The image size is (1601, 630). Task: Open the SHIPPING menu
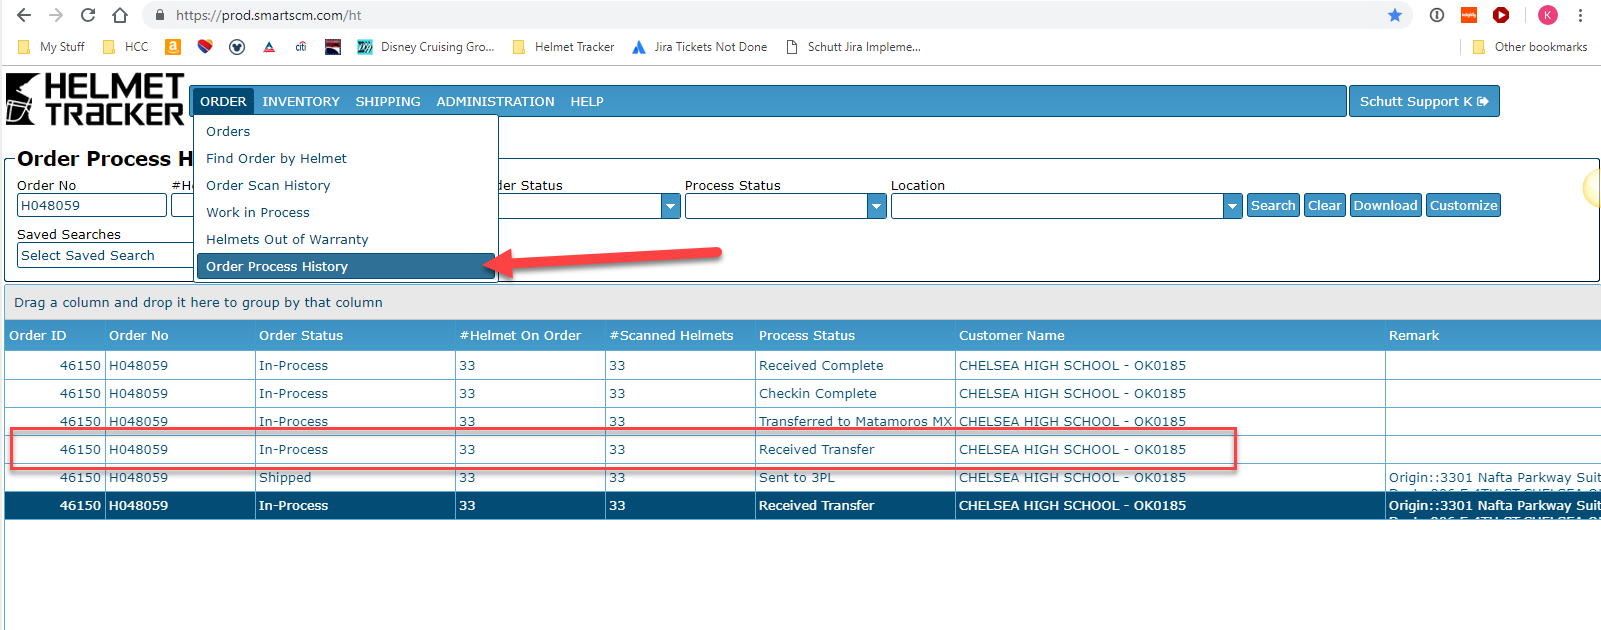point(388,101)
